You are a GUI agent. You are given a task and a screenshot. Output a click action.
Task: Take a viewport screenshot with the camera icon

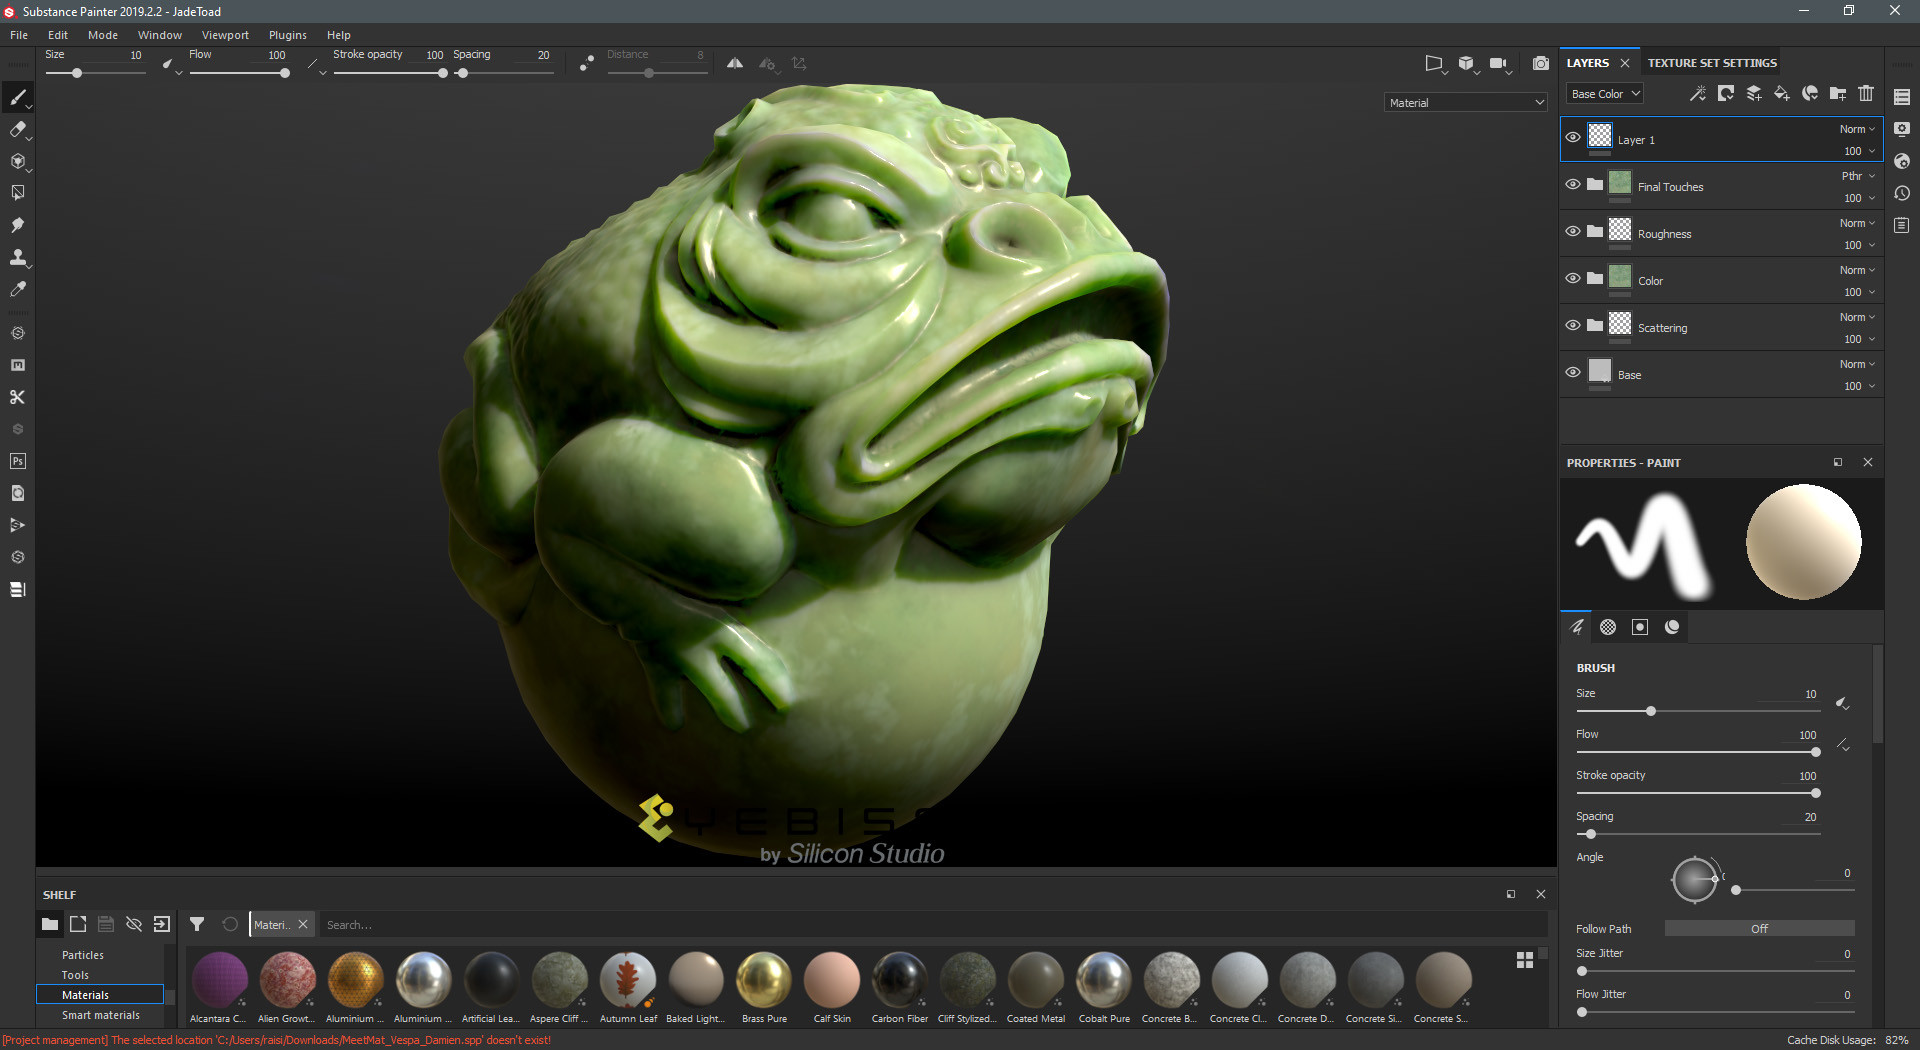point(1541,63)
